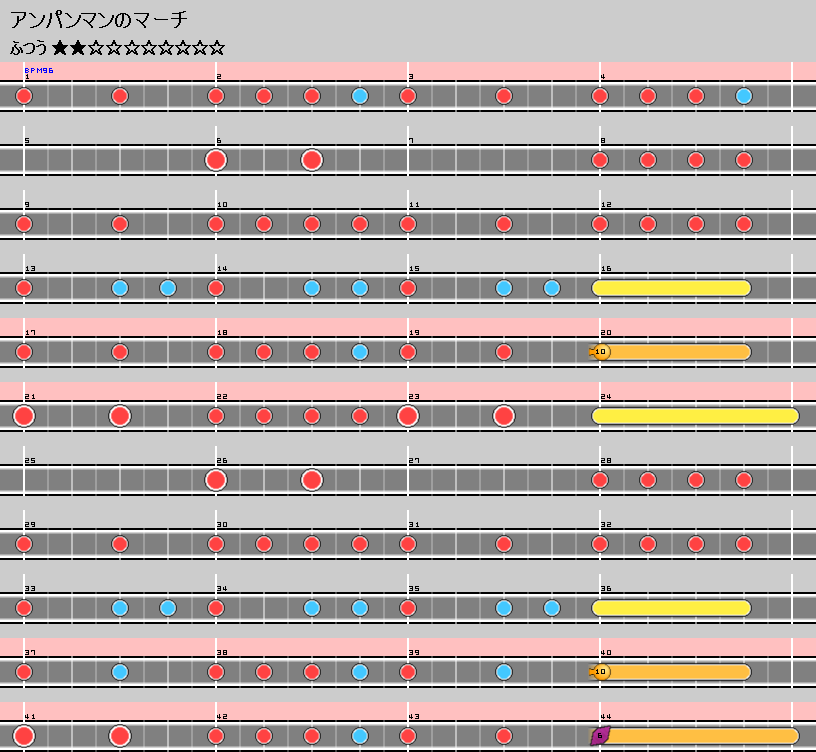Click the measure 30 number label
Viewport: 816px width, 752px height.
222,525
